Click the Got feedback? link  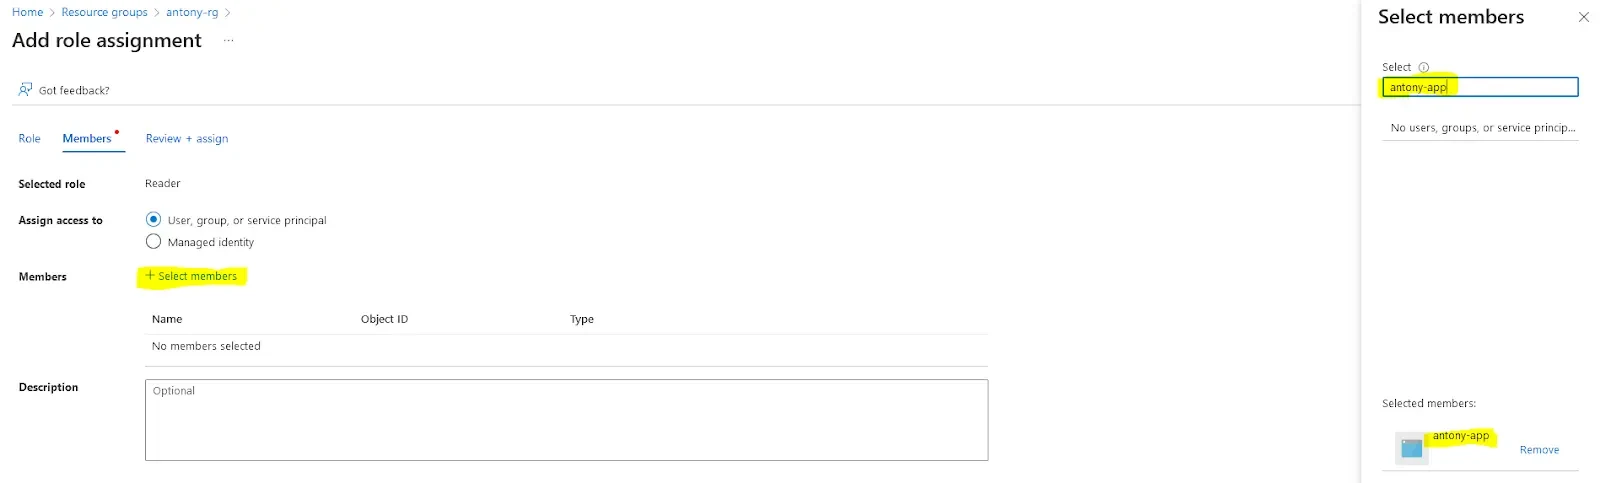point(74,91)
